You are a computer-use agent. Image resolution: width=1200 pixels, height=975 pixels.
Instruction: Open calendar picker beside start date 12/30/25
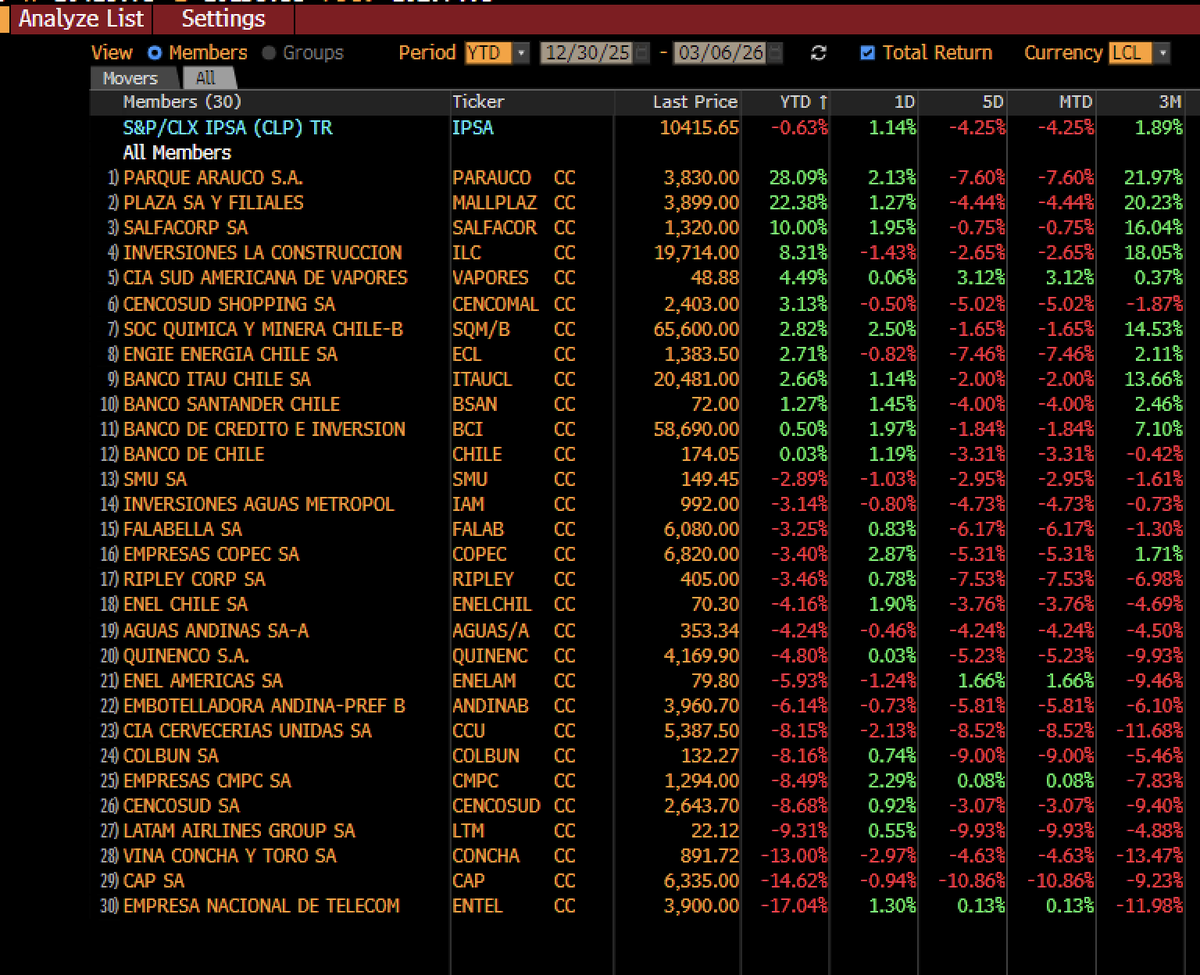click(x=641, y=53)
